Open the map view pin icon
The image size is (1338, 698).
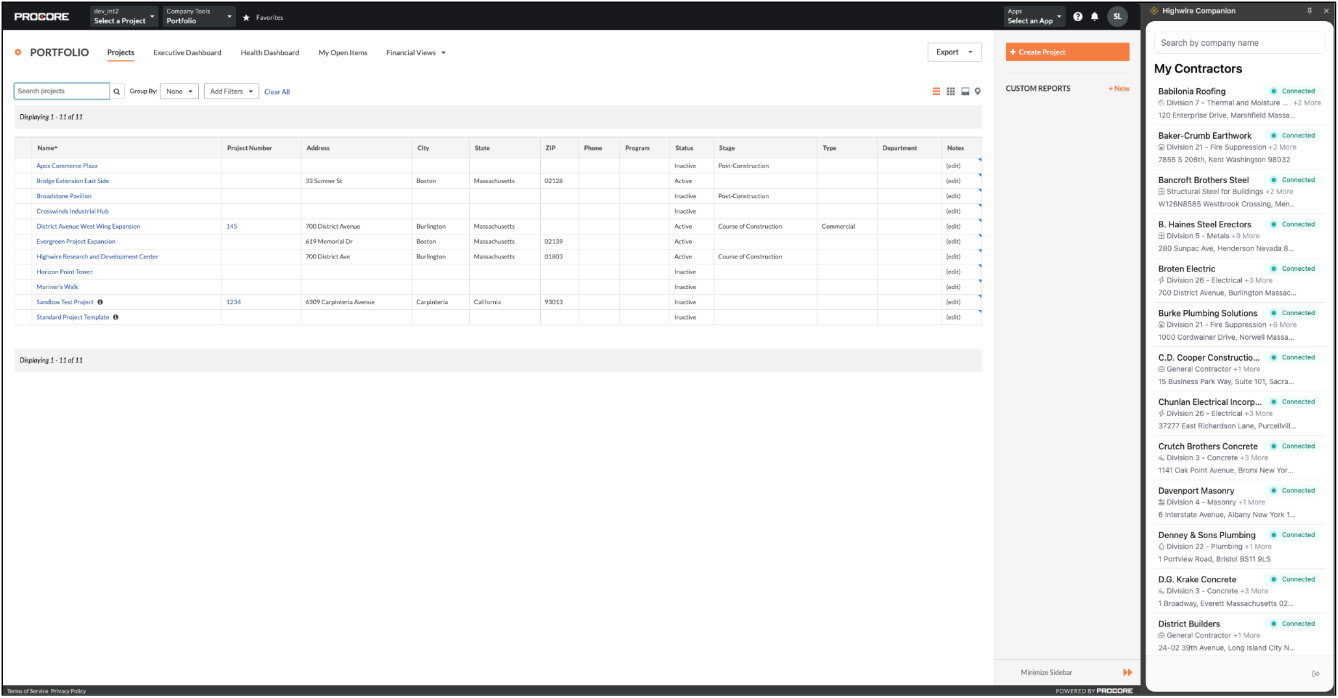[977, 91]
